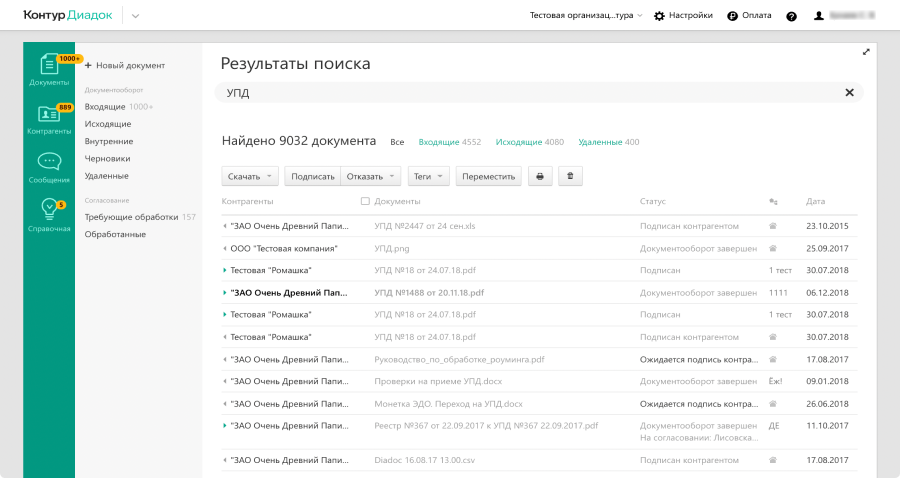The width and height of the screenshot is (900, 478).
Task: Click the help question mark icon
Action: 792,16
